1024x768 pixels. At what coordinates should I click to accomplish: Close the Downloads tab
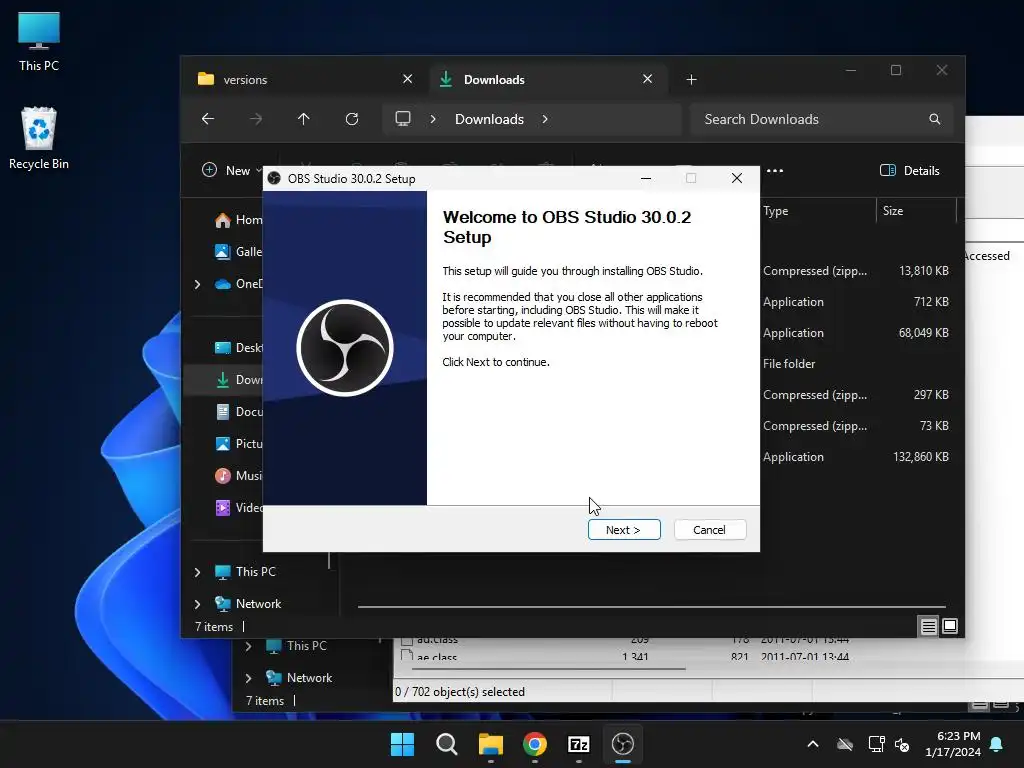coord(647,79)
